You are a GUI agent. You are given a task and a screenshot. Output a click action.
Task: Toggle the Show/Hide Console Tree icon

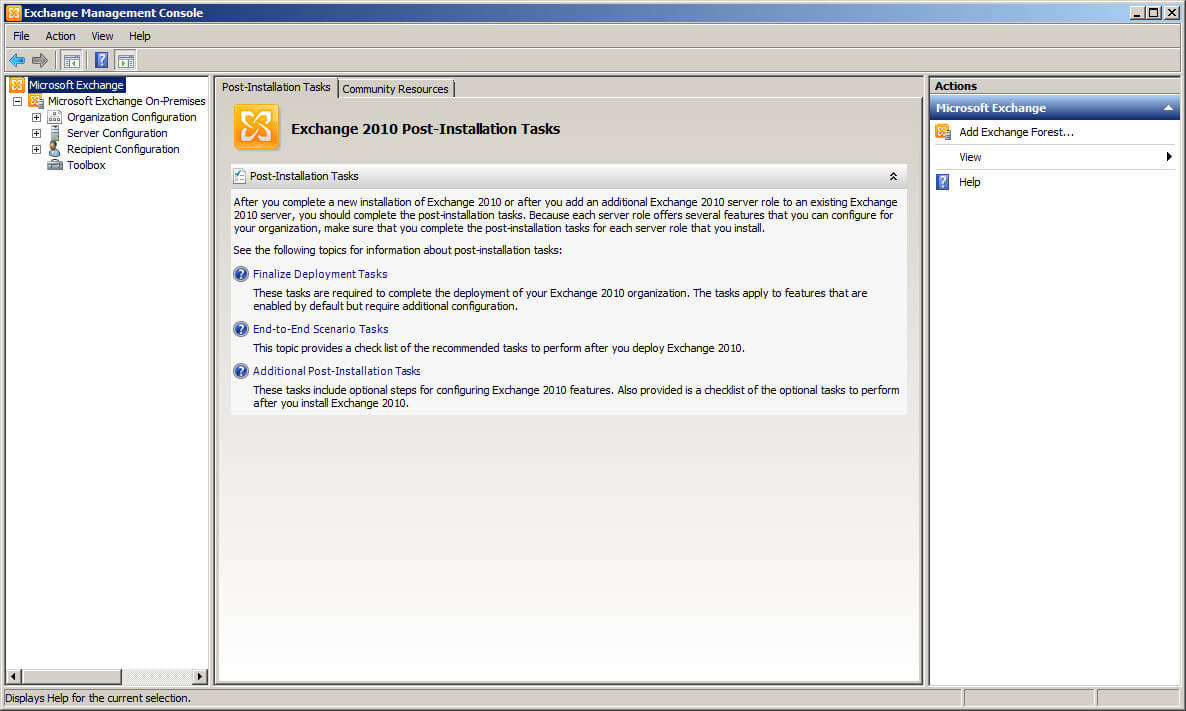pos(72,61)
